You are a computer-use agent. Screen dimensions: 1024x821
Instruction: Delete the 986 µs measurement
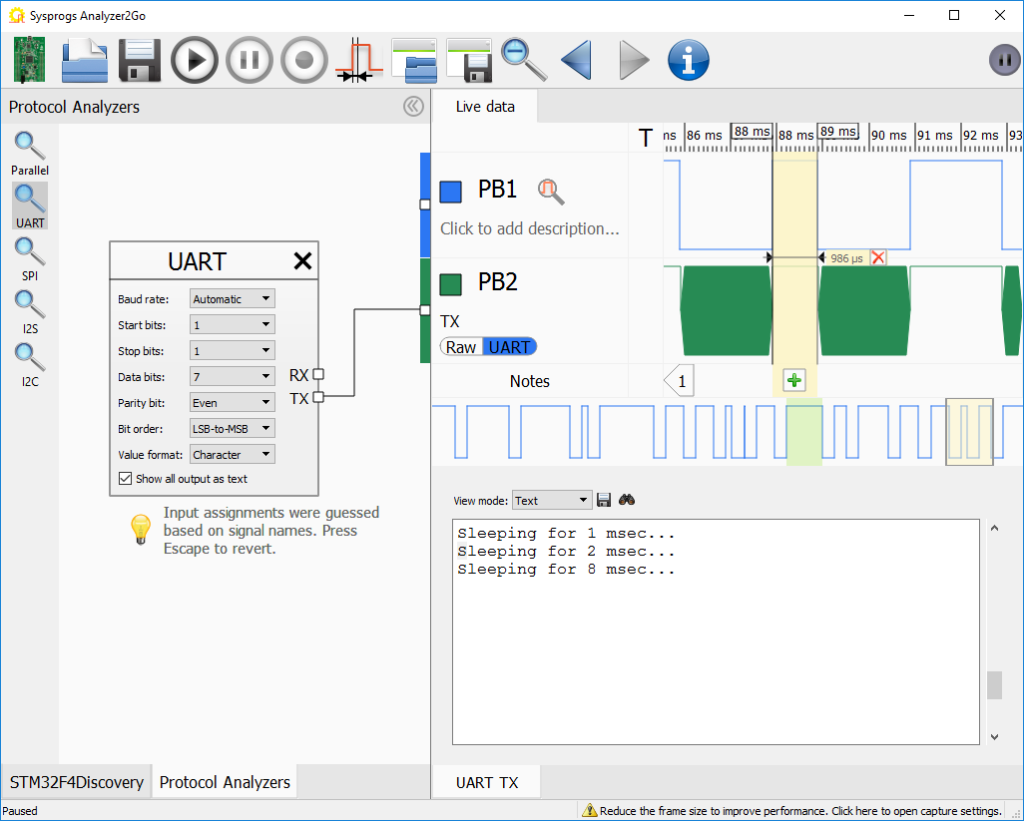[878, 257]
